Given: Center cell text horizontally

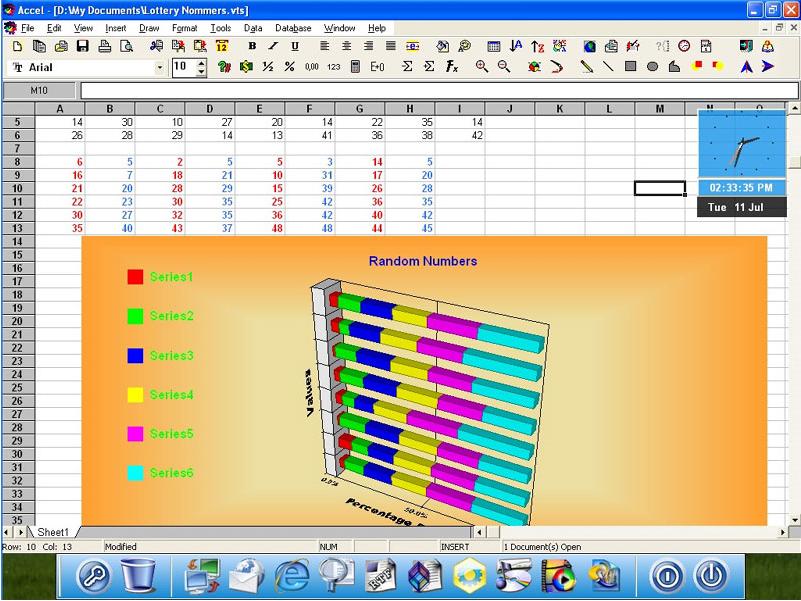Looking at the screenshot, I should [346, 47].
